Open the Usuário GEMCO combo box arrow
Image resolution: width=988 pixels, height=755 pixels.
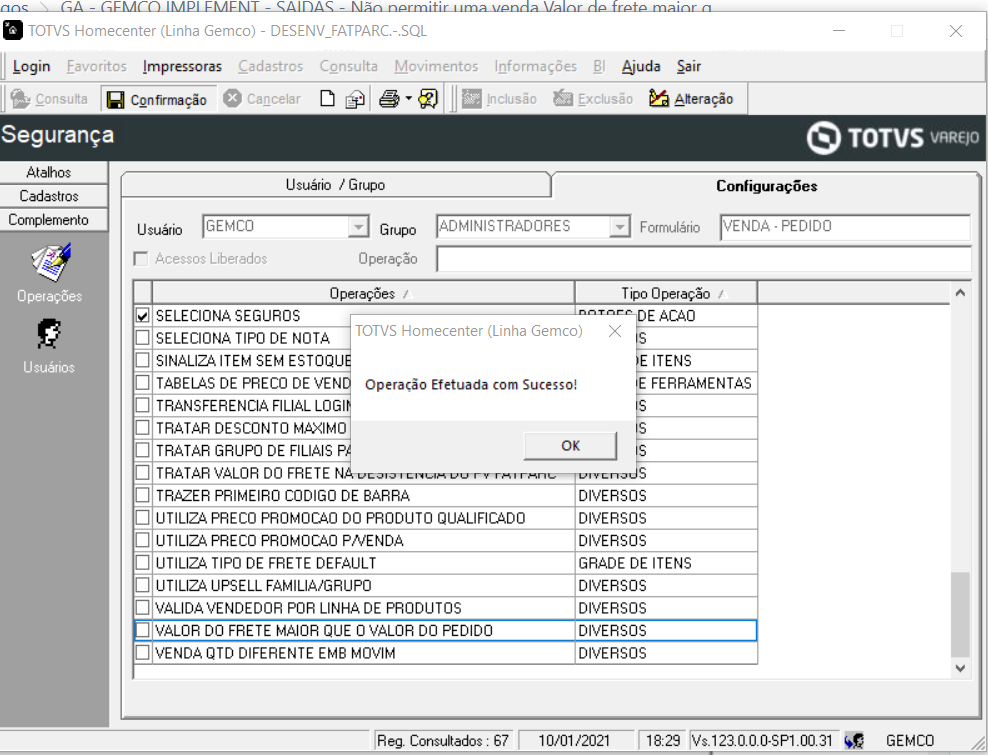pyautogui.click(x=358, y=226)
